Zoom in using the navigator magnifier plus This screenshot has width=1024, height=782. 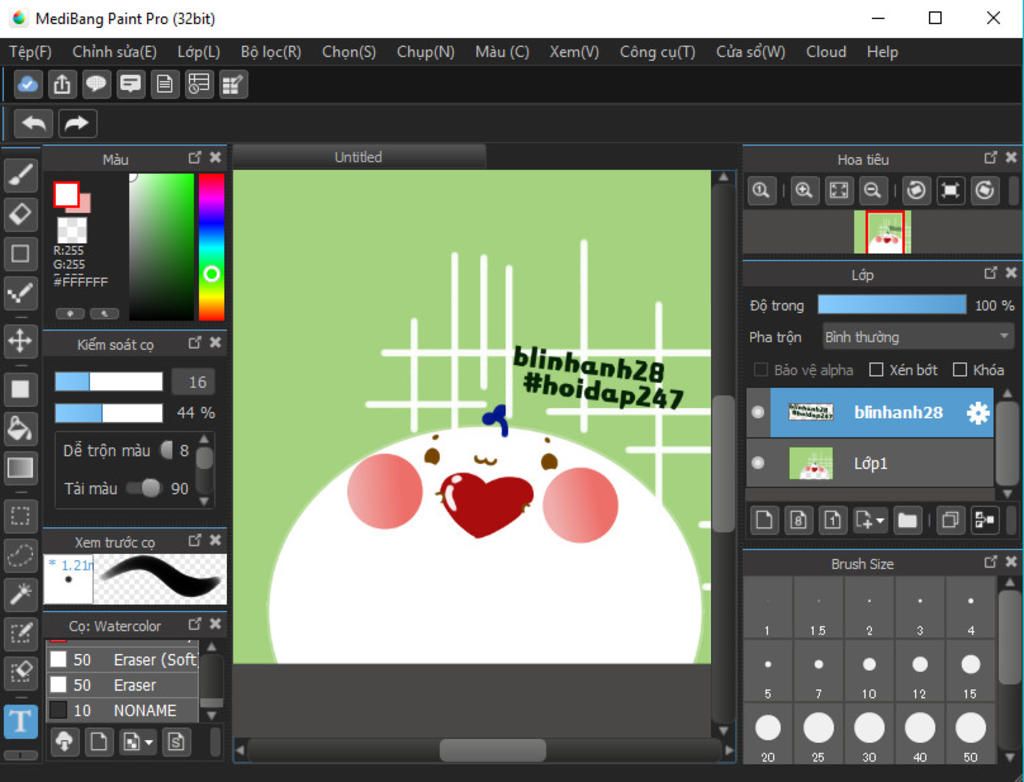coord(804,191)
